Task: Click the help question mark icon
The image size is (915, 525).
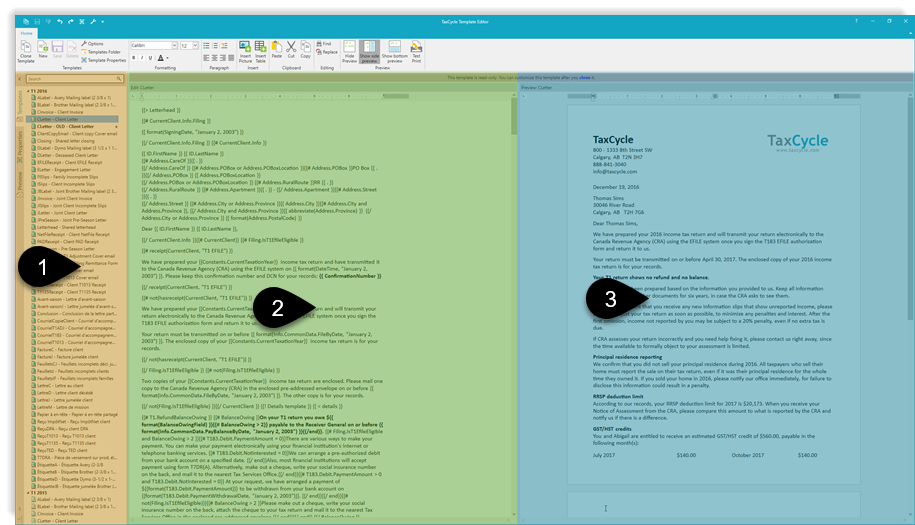Action: click(857, 21)
